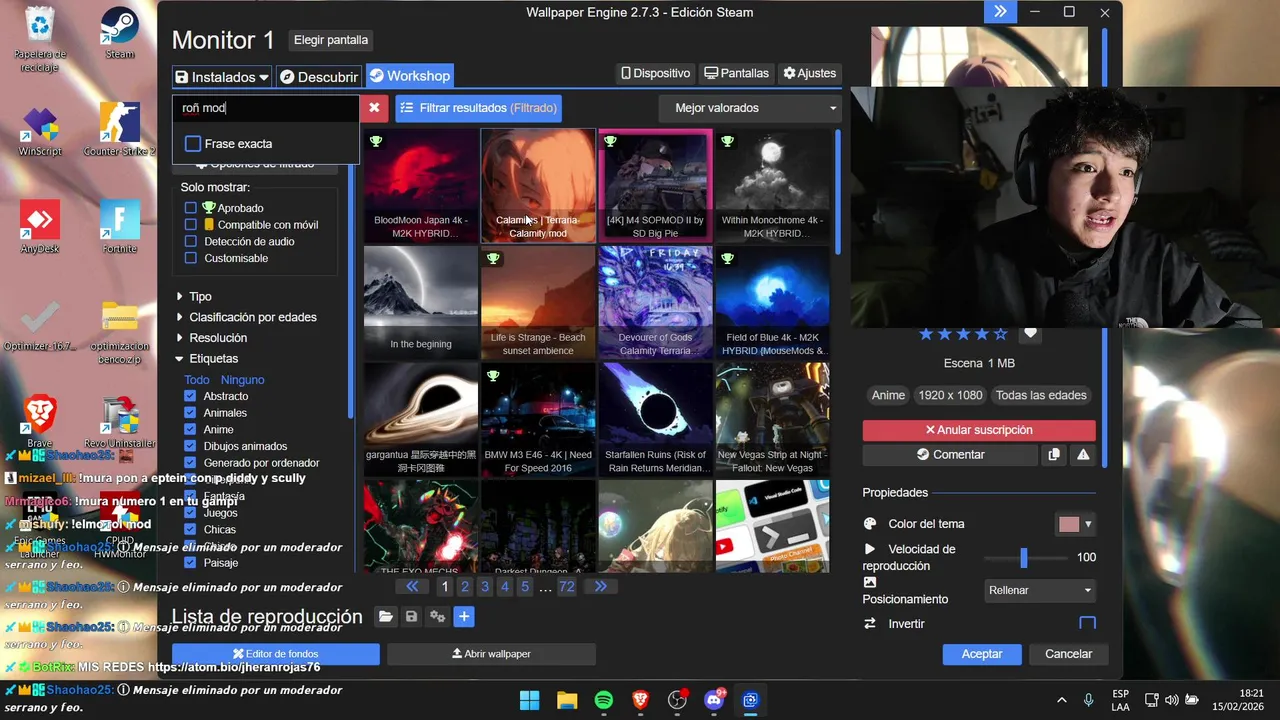Screen dimensions: 1280x720
Task: Click Abrir wallpaper button
Action: pos(491,654)
